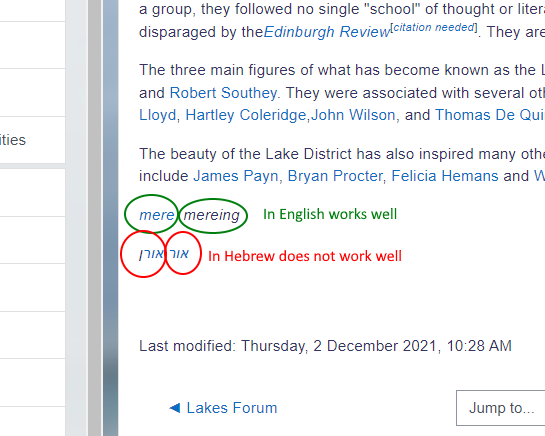Open the Edinburgh Review link
The width and height of the screenshot is (545, 436).
(327, 32)
